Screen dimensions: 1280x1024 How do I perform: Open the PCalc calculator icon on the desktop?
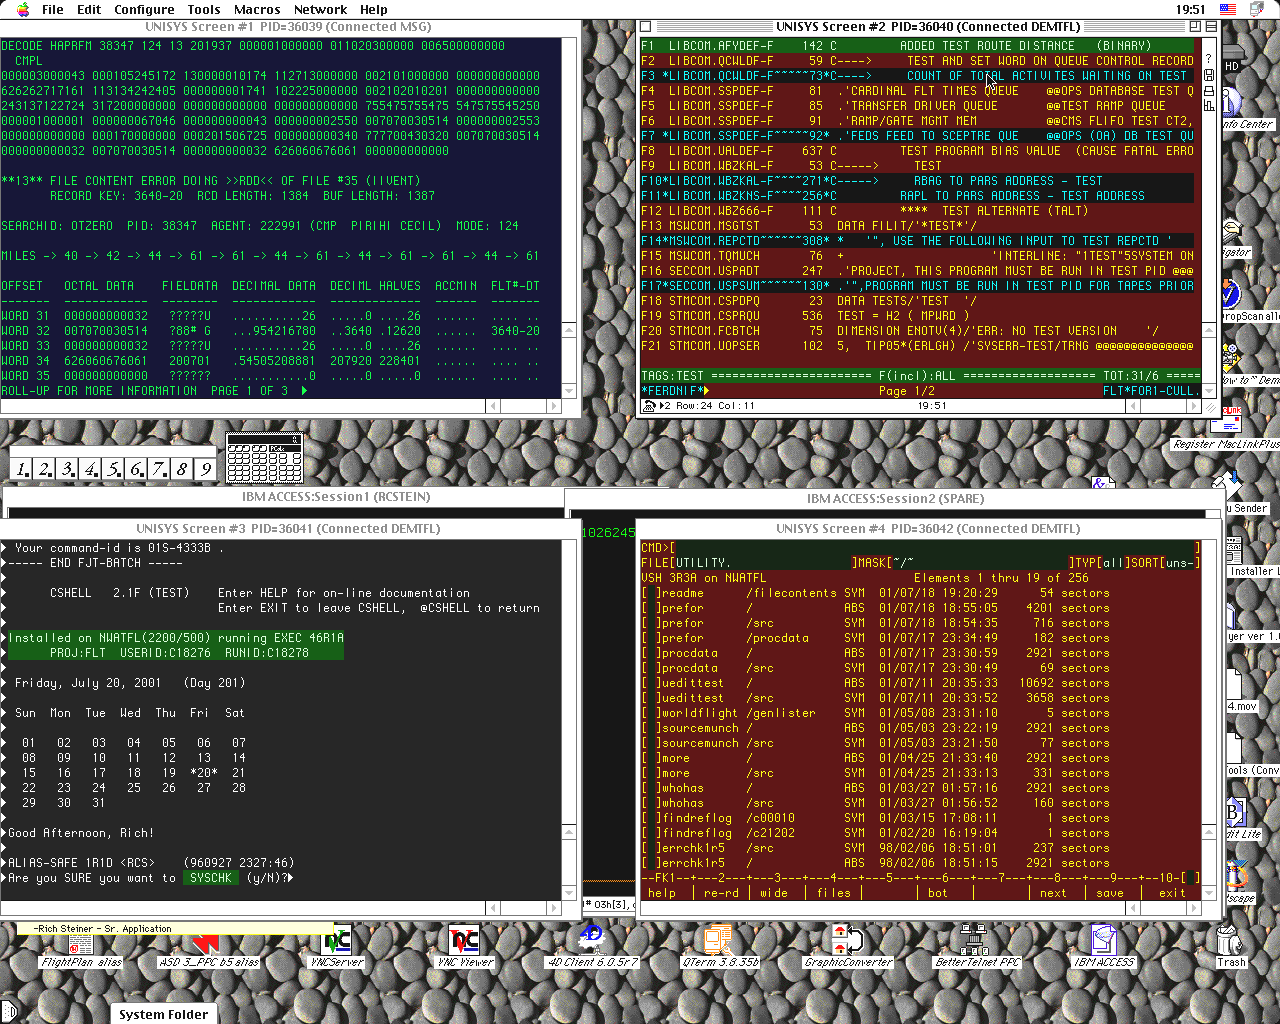(264, 458)
